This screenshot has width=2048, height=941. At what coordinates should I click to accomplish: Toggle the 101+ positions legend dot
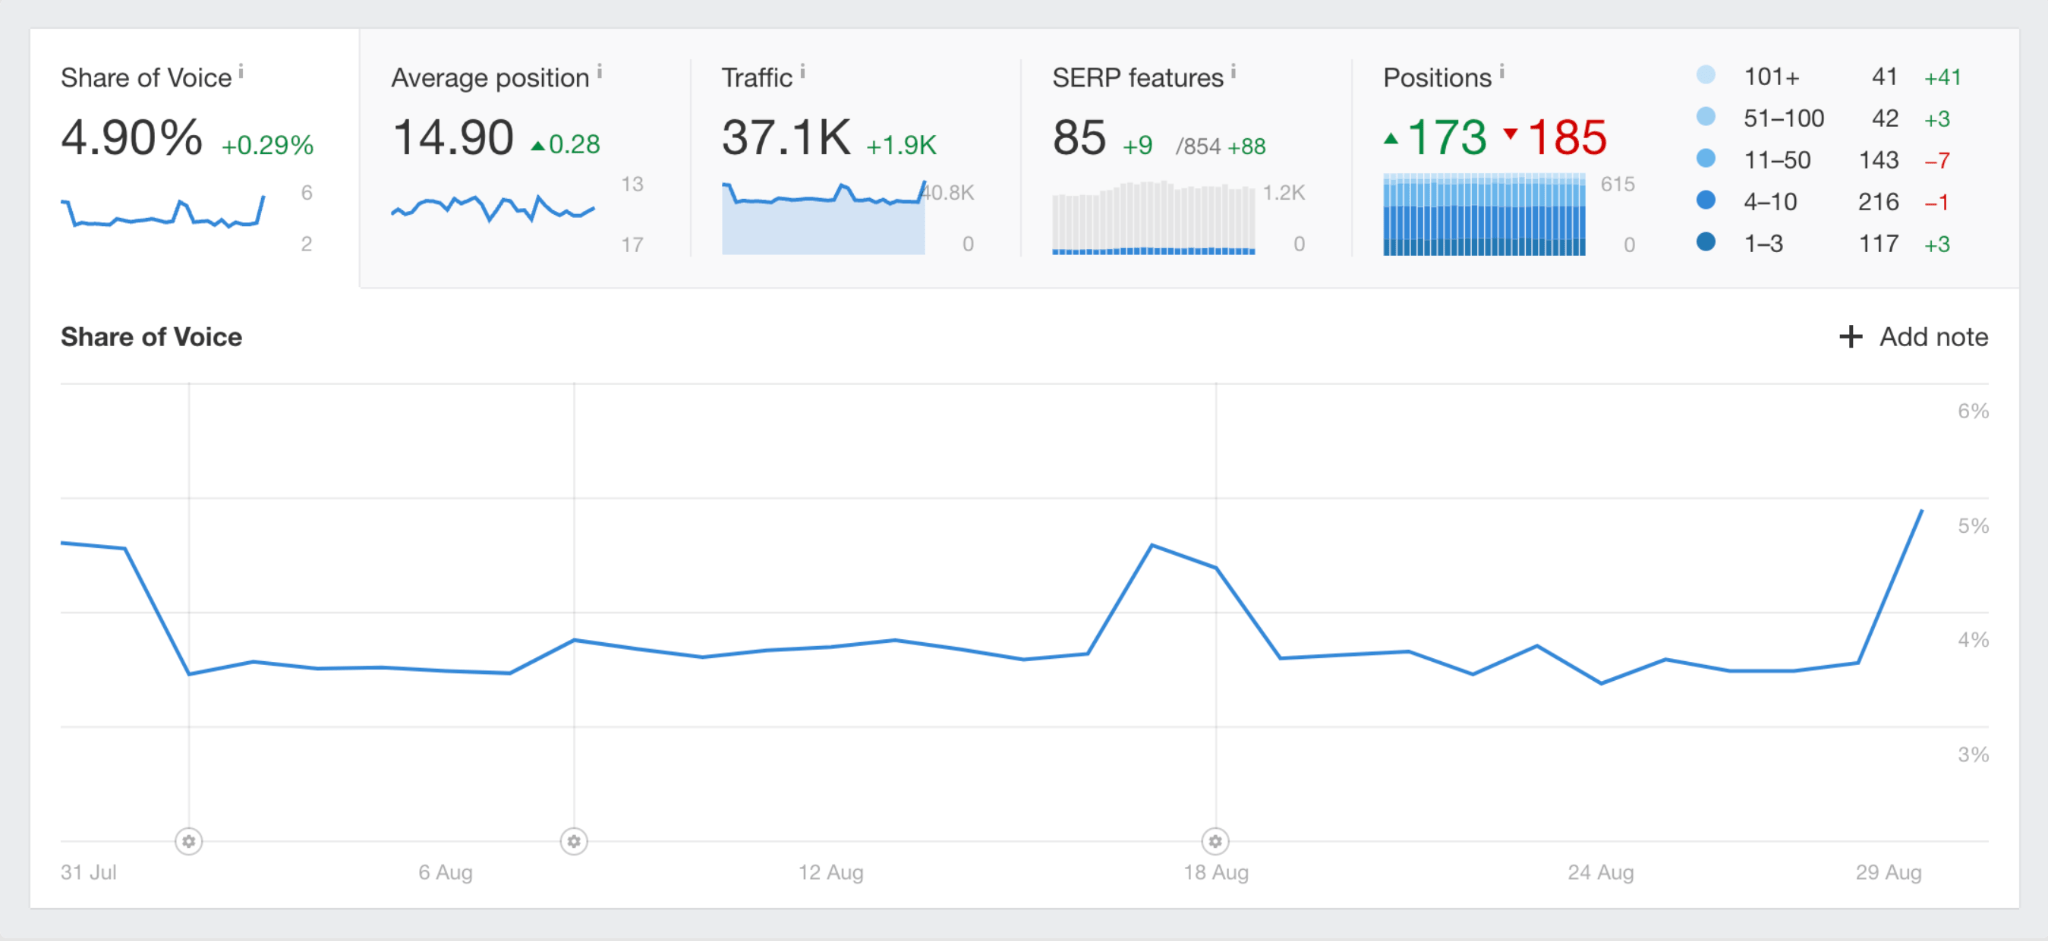1707,76
